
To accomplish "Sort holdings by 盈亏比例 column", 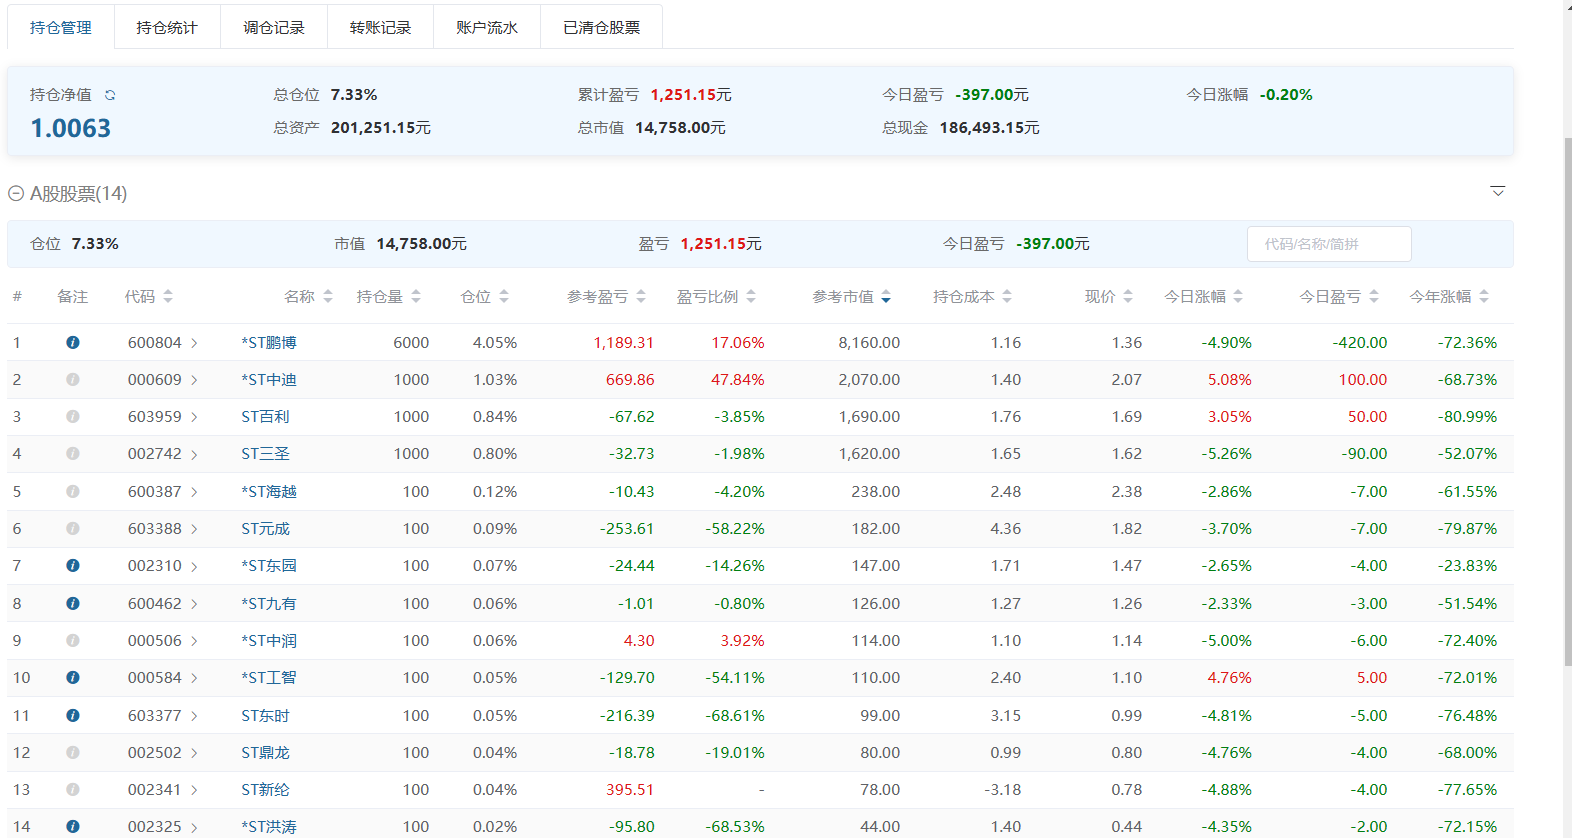I will click(x=716, y=297).
